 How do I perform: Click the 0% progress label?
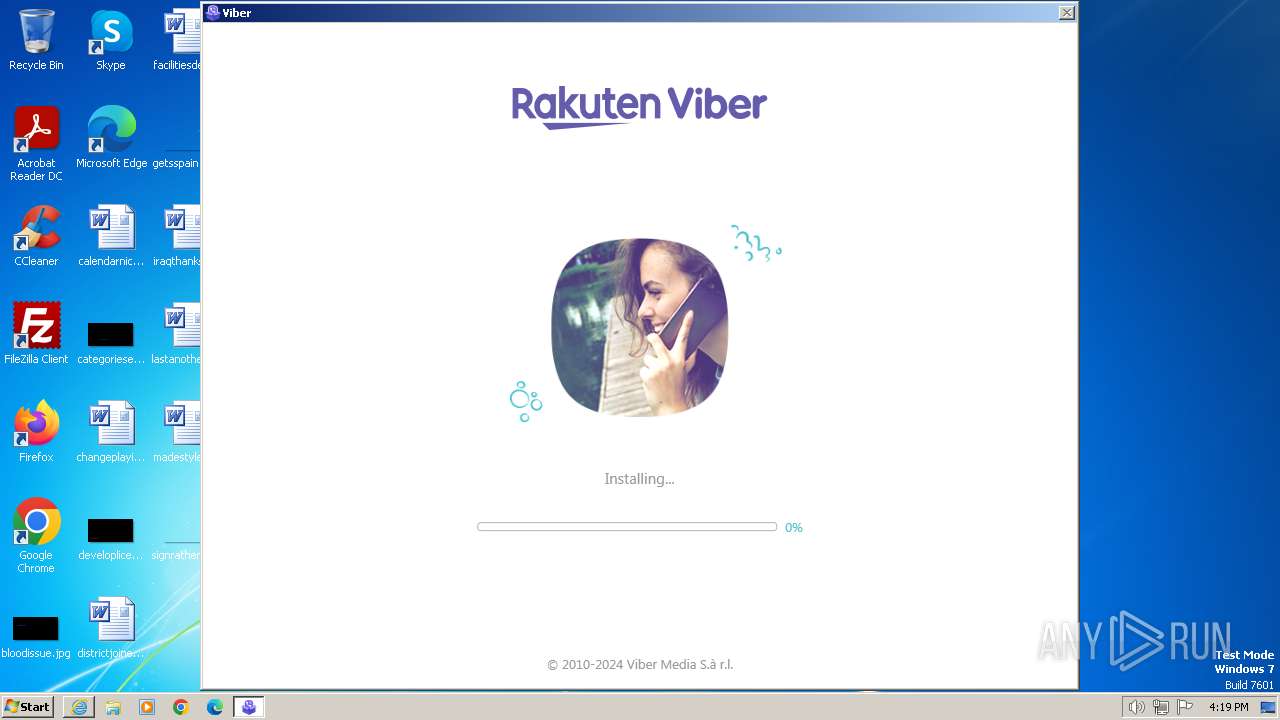(794, 528)
